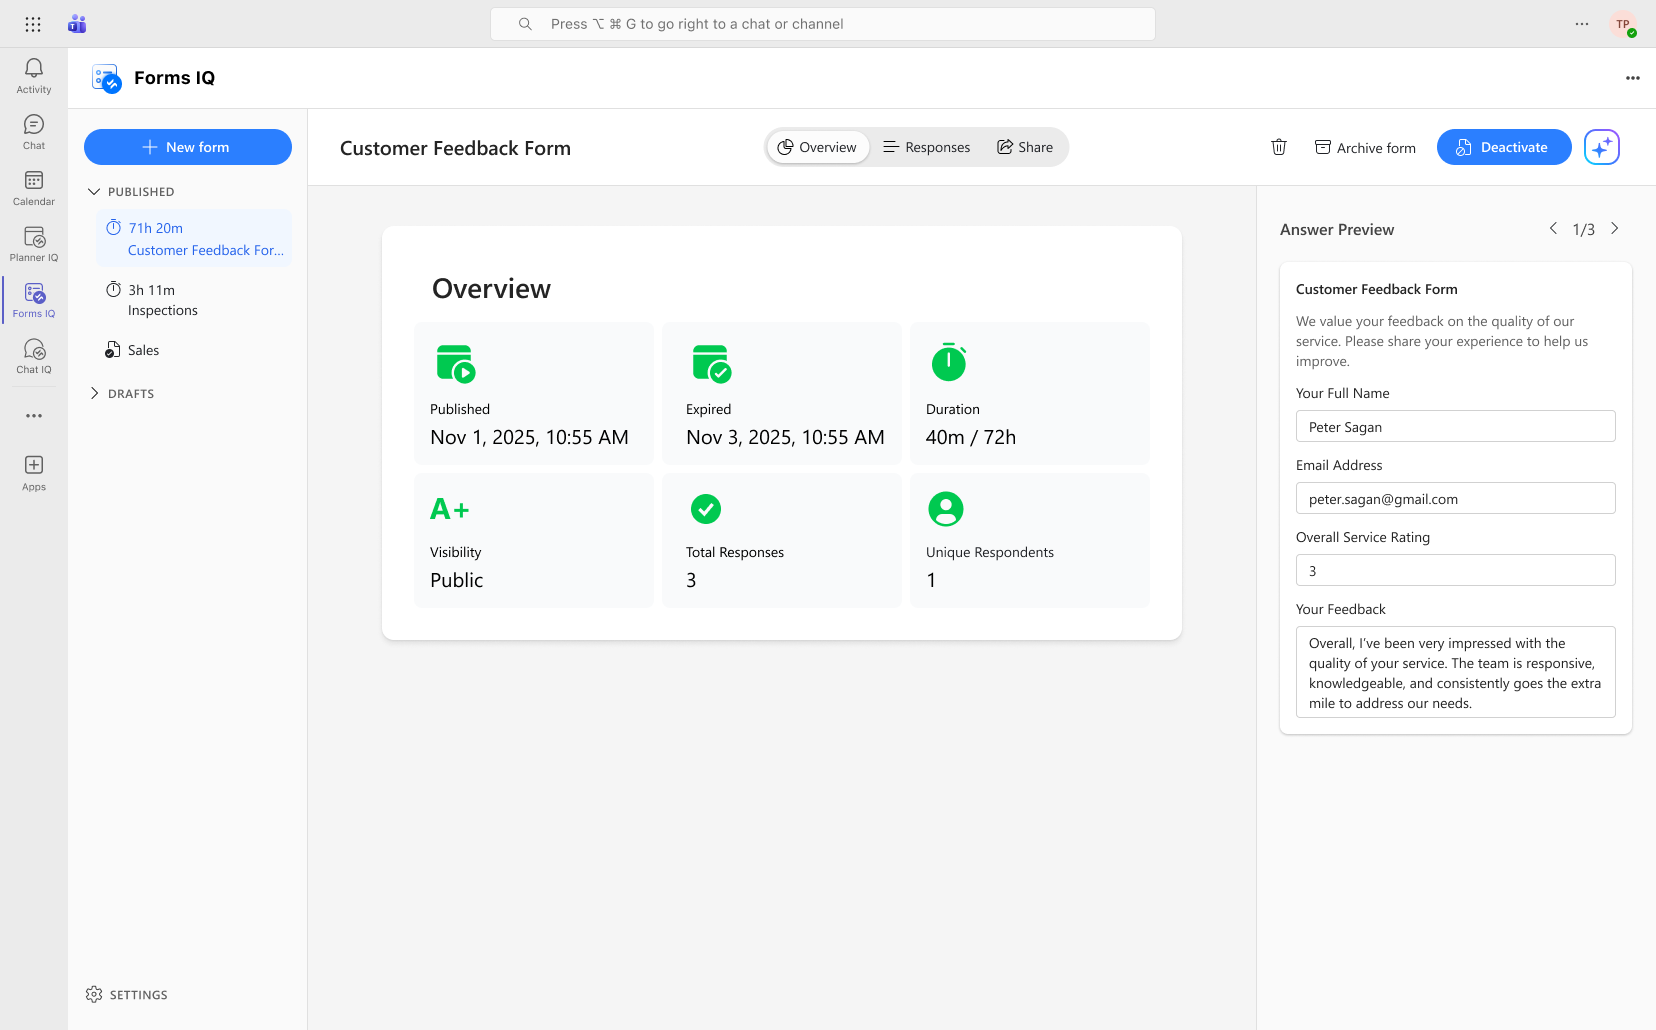This screenshot has height=1030, width=1656.
Task: Delete form using the trash icon
Action: [x=1279, y=147]
